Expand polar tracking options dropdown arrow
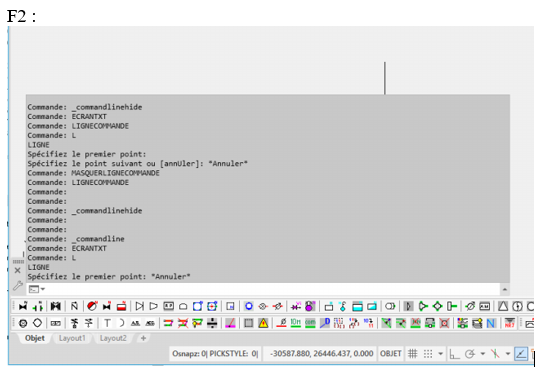 (x=483, y=354)
